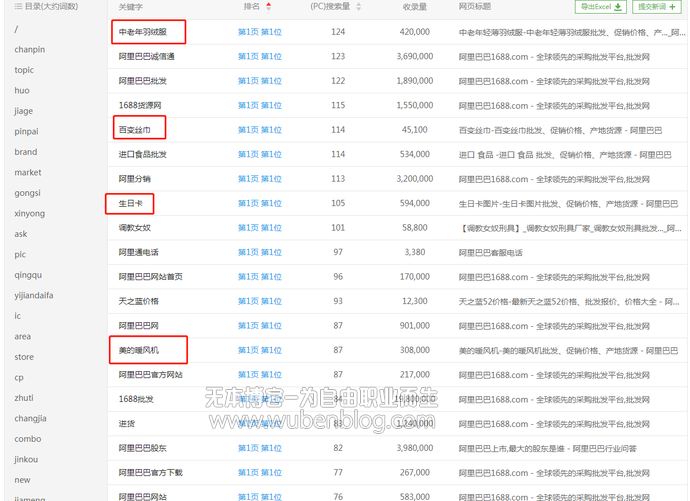Screen dimensions: 690x501
Task: Select the jiage directory
Action: [23, 111]
